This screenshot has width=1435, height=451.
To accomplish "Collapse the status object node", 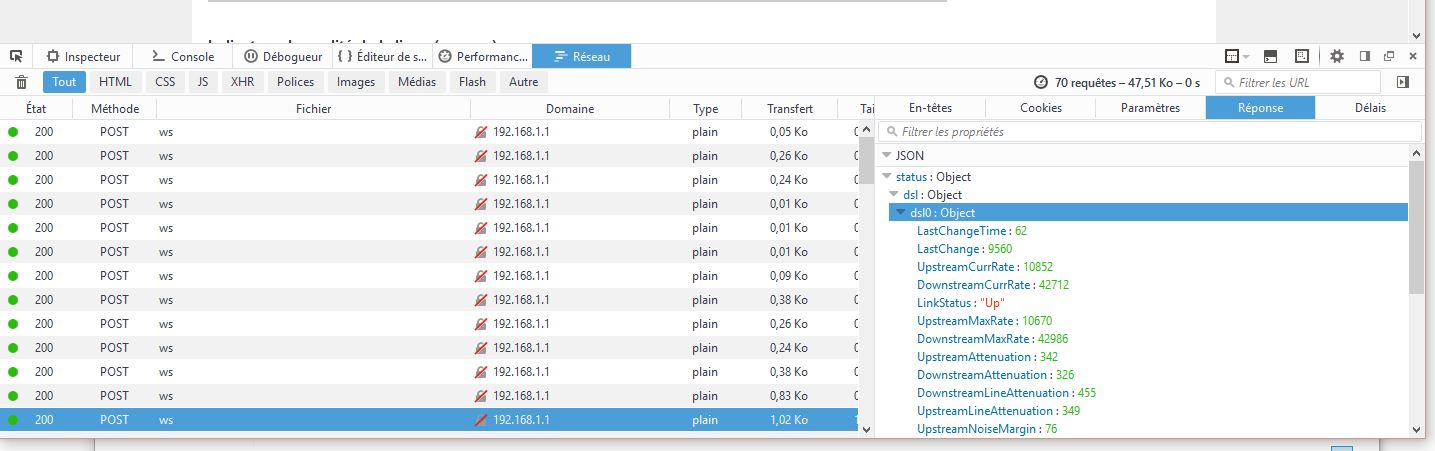I will (x=886, y=177).
